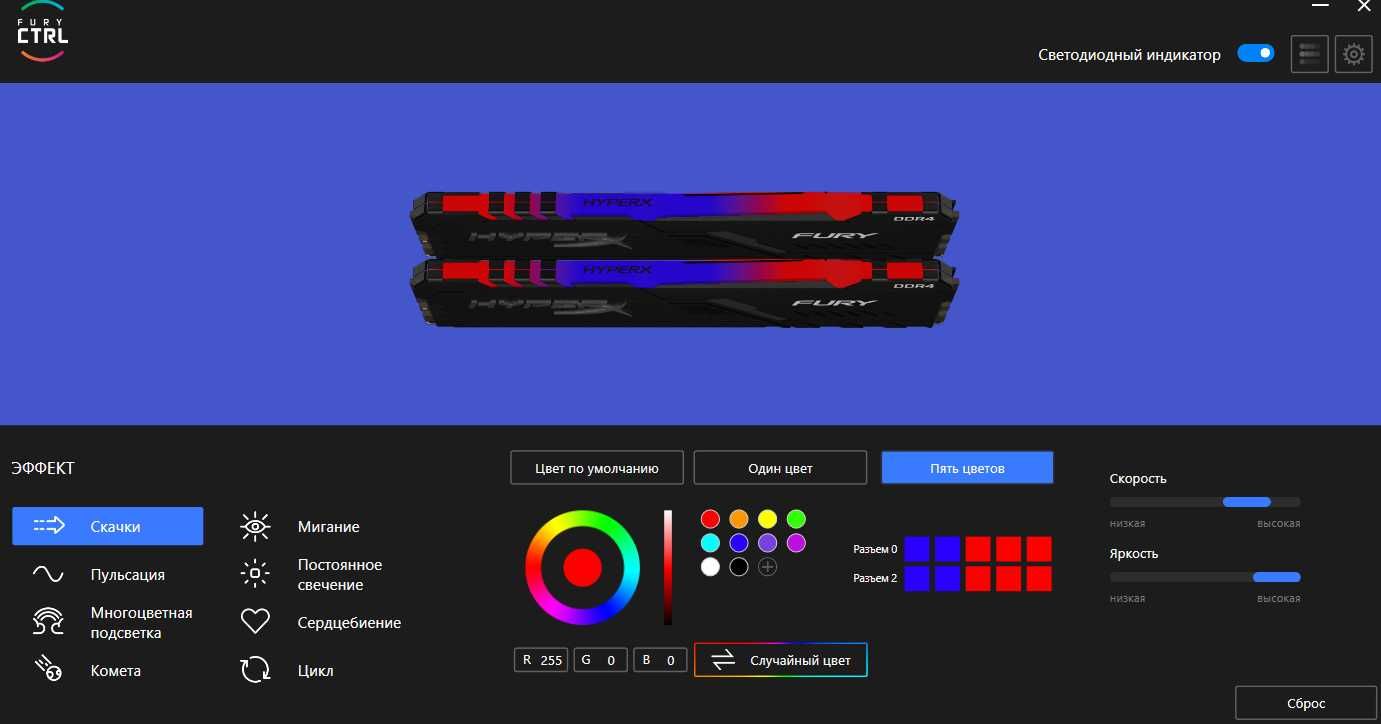
Task: Pick the white preset color swatch
Action: tap(710, 567)
